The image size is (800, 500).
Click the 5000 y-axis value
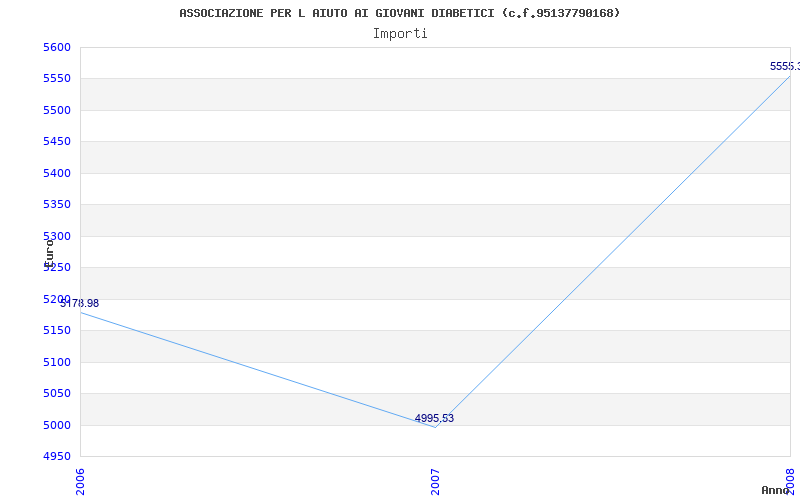click(57, 425)
